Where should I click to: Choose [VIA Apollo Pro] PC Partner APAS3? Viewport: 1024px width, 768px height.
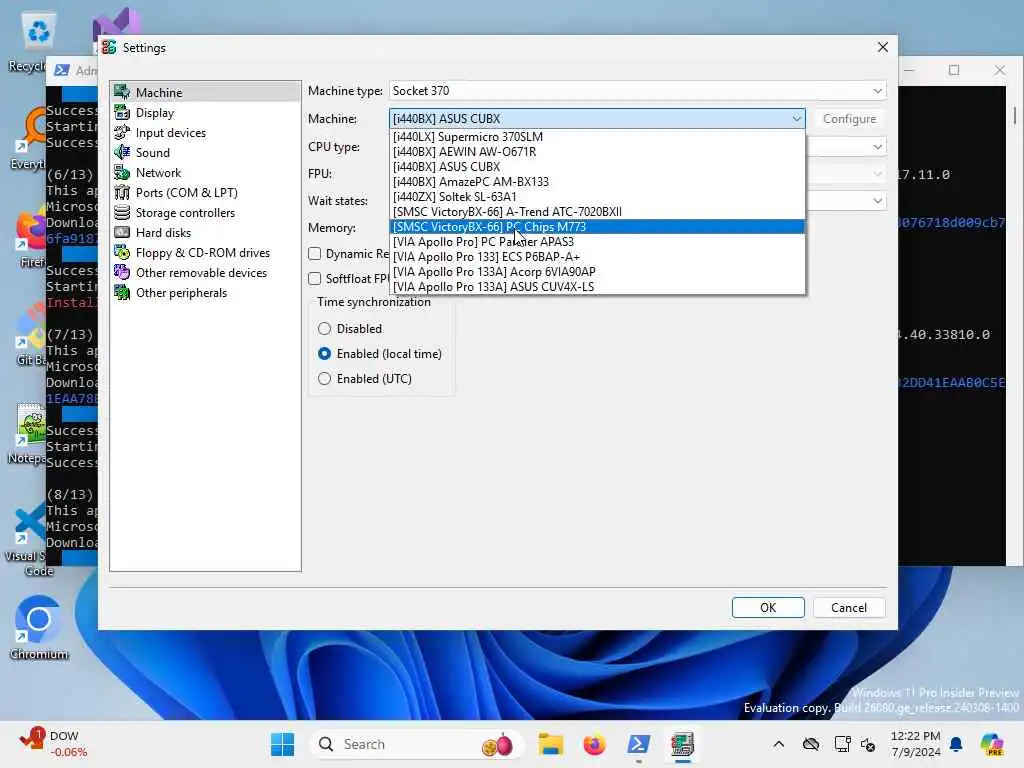click(x=598, y=242)
